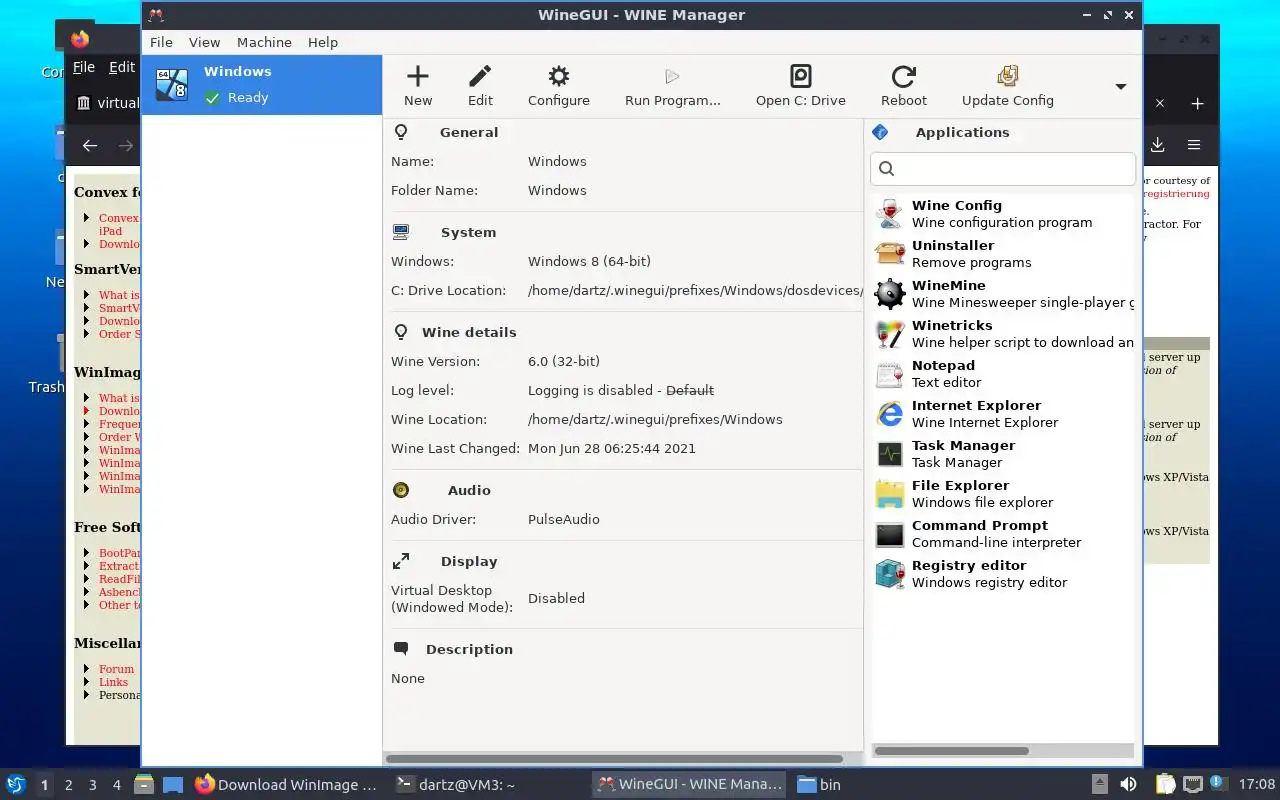Switch to bin file manager taskbar entry

[820, 785]
